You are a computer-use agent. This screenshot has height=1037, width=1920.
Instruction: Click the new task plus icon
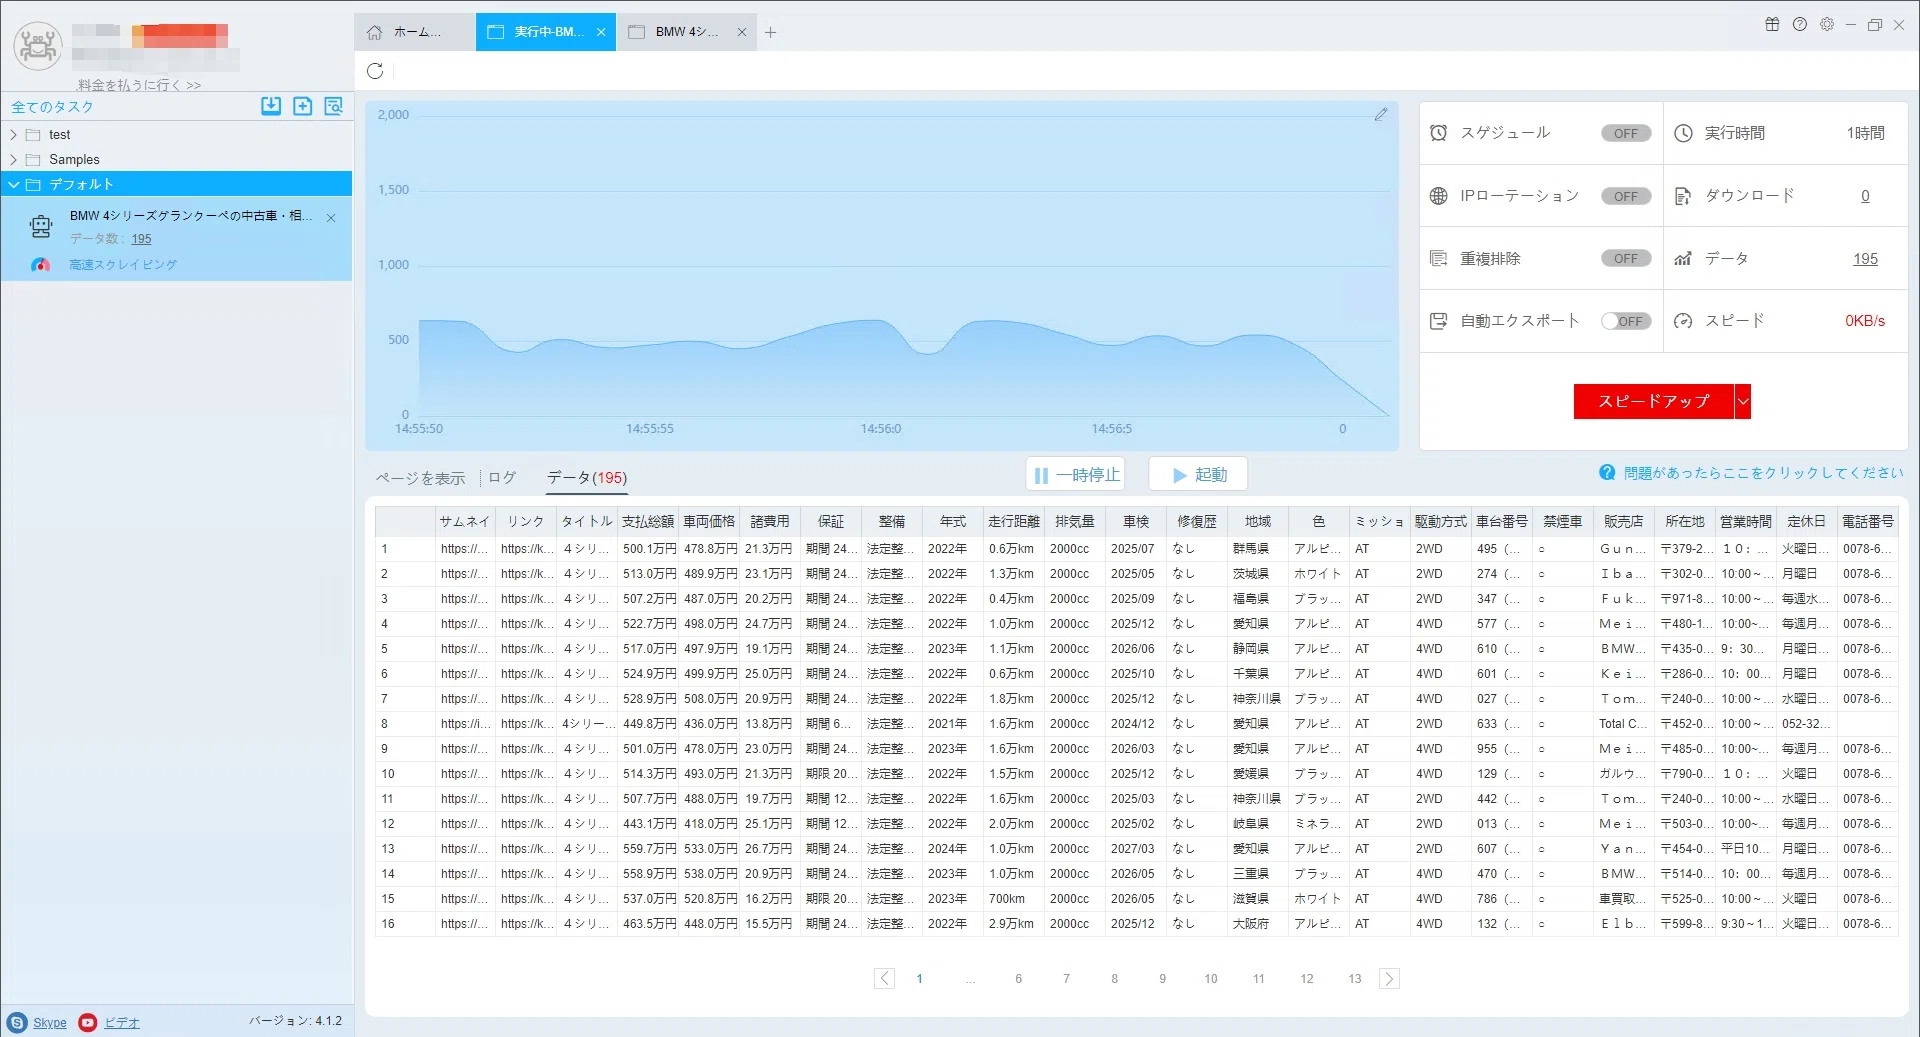pyautogui.click(x=302, y=106)
